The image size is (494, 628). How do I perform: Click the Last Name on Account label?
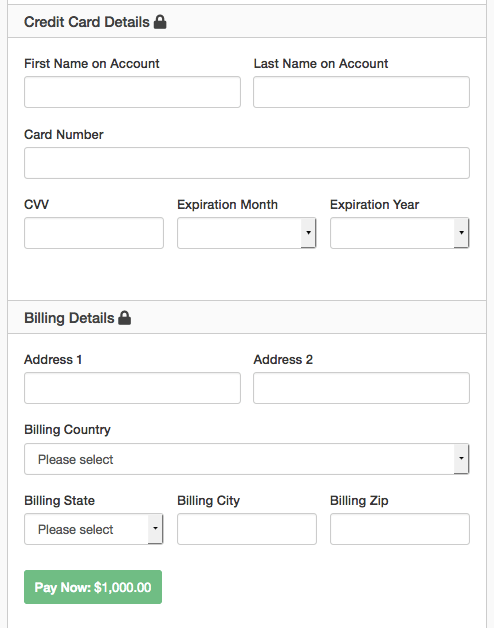pos(321,64)
